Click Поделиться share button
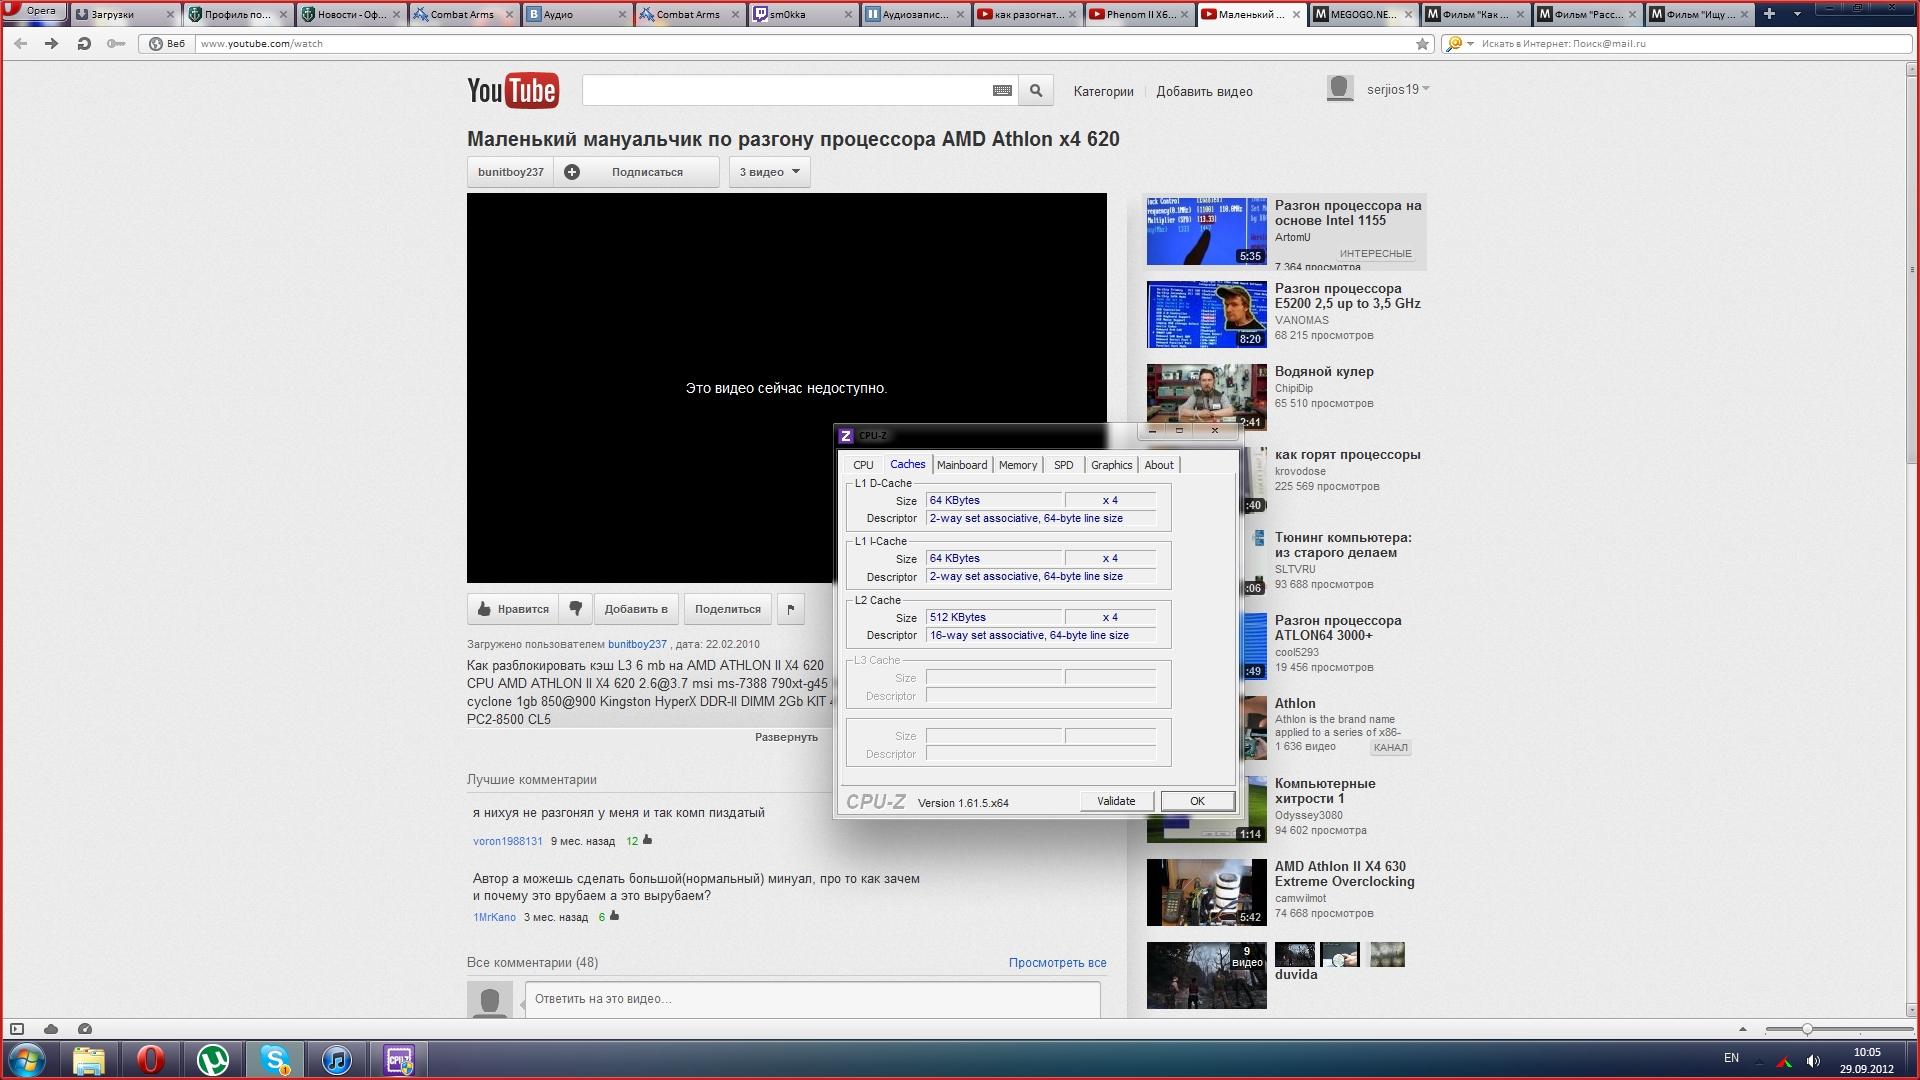1920x1080 pixels. click(x=728, y=608)
